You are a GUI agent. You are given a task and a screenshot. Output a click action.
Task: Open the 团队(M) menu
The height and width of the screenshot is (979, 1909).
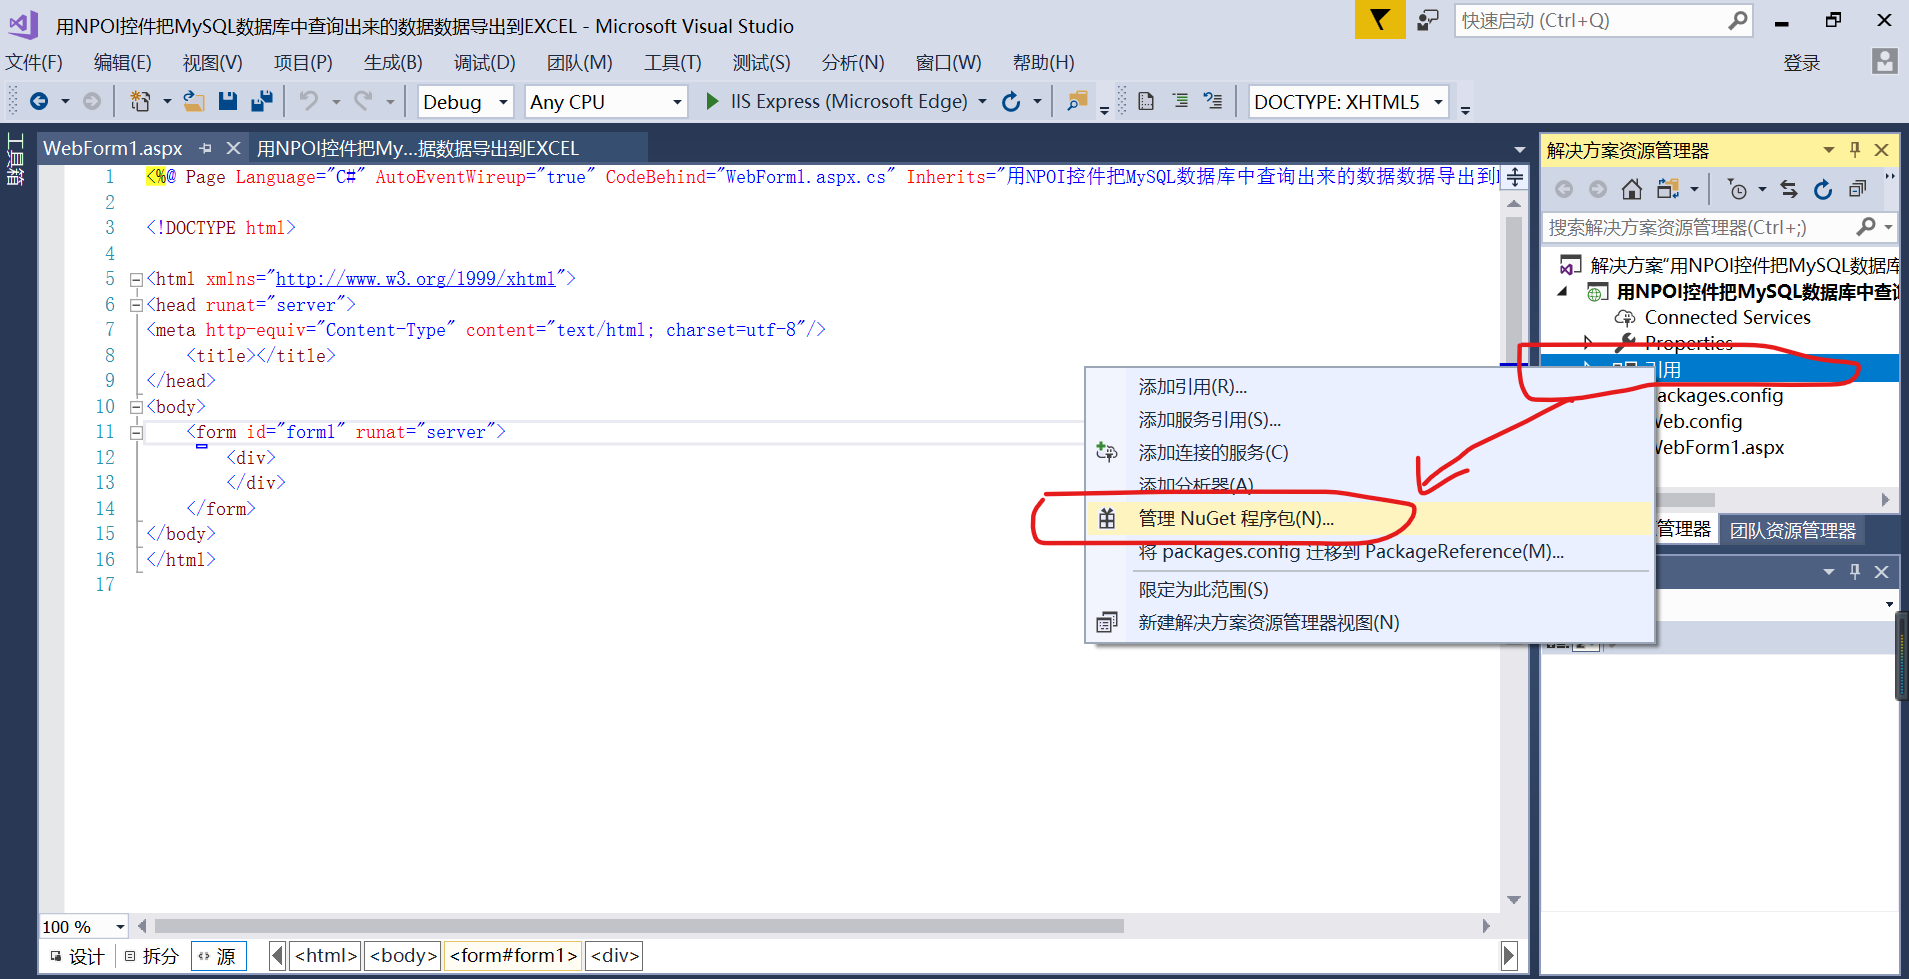coord(579,62)
